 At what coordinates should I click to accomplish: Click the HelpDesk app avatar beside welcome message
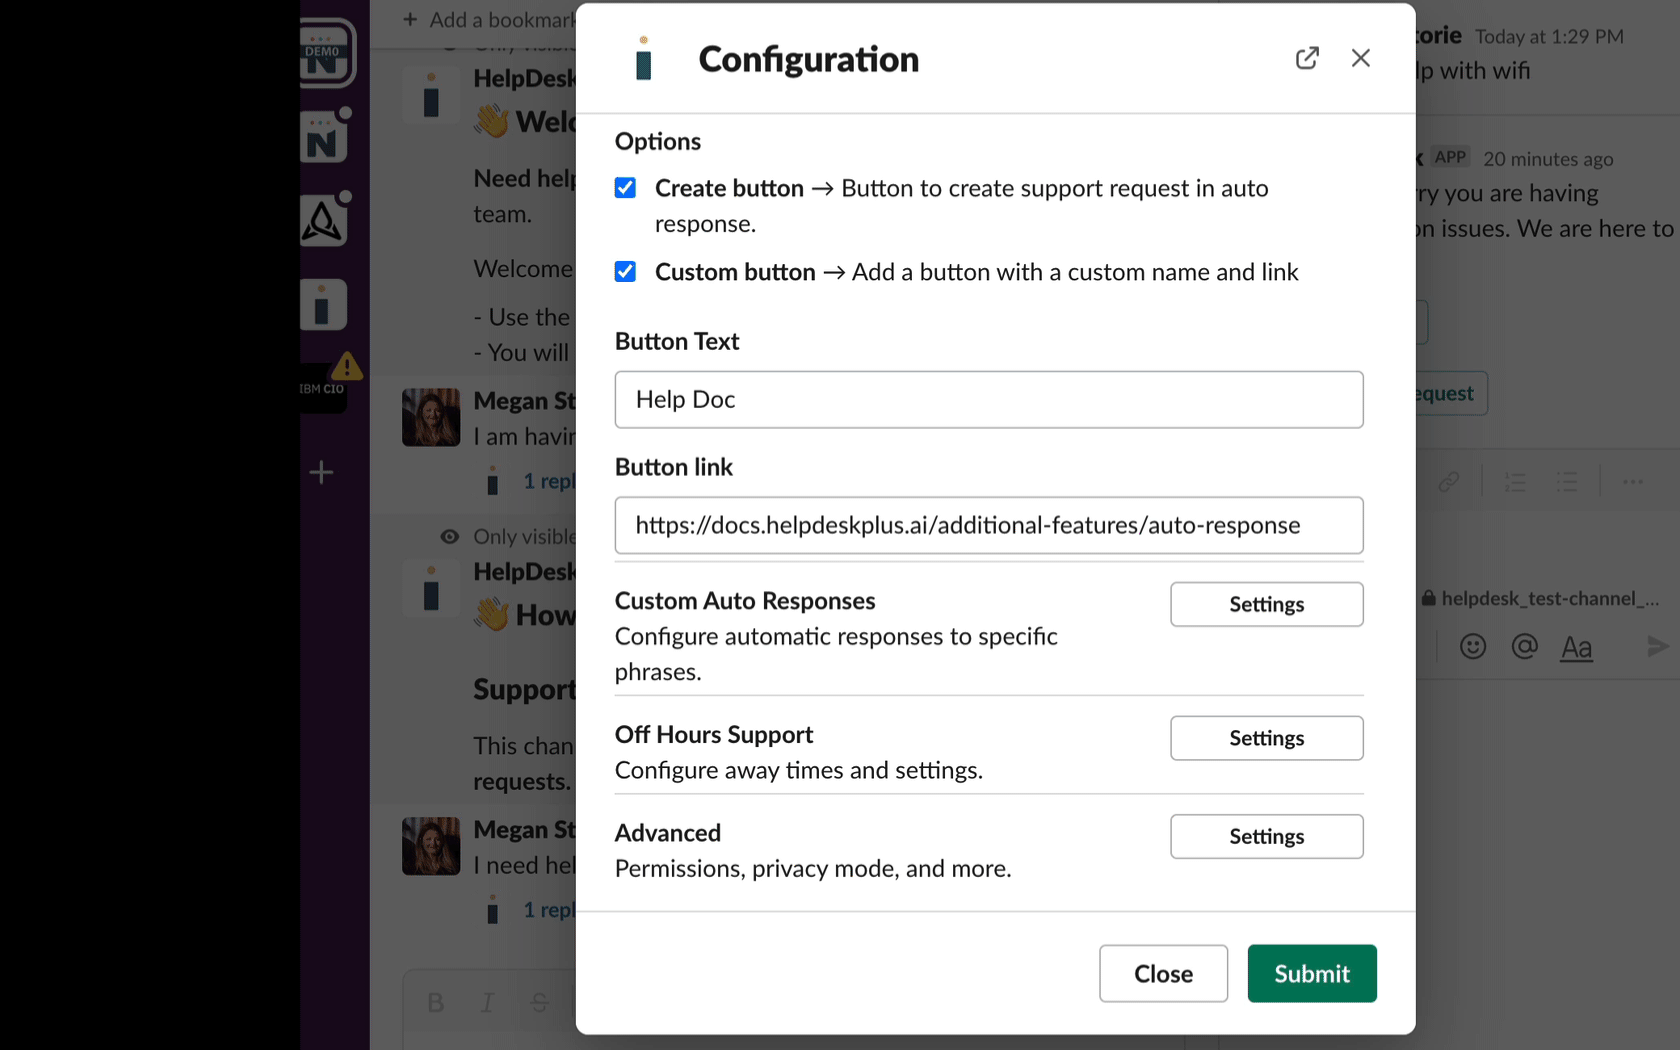[431, 95]
